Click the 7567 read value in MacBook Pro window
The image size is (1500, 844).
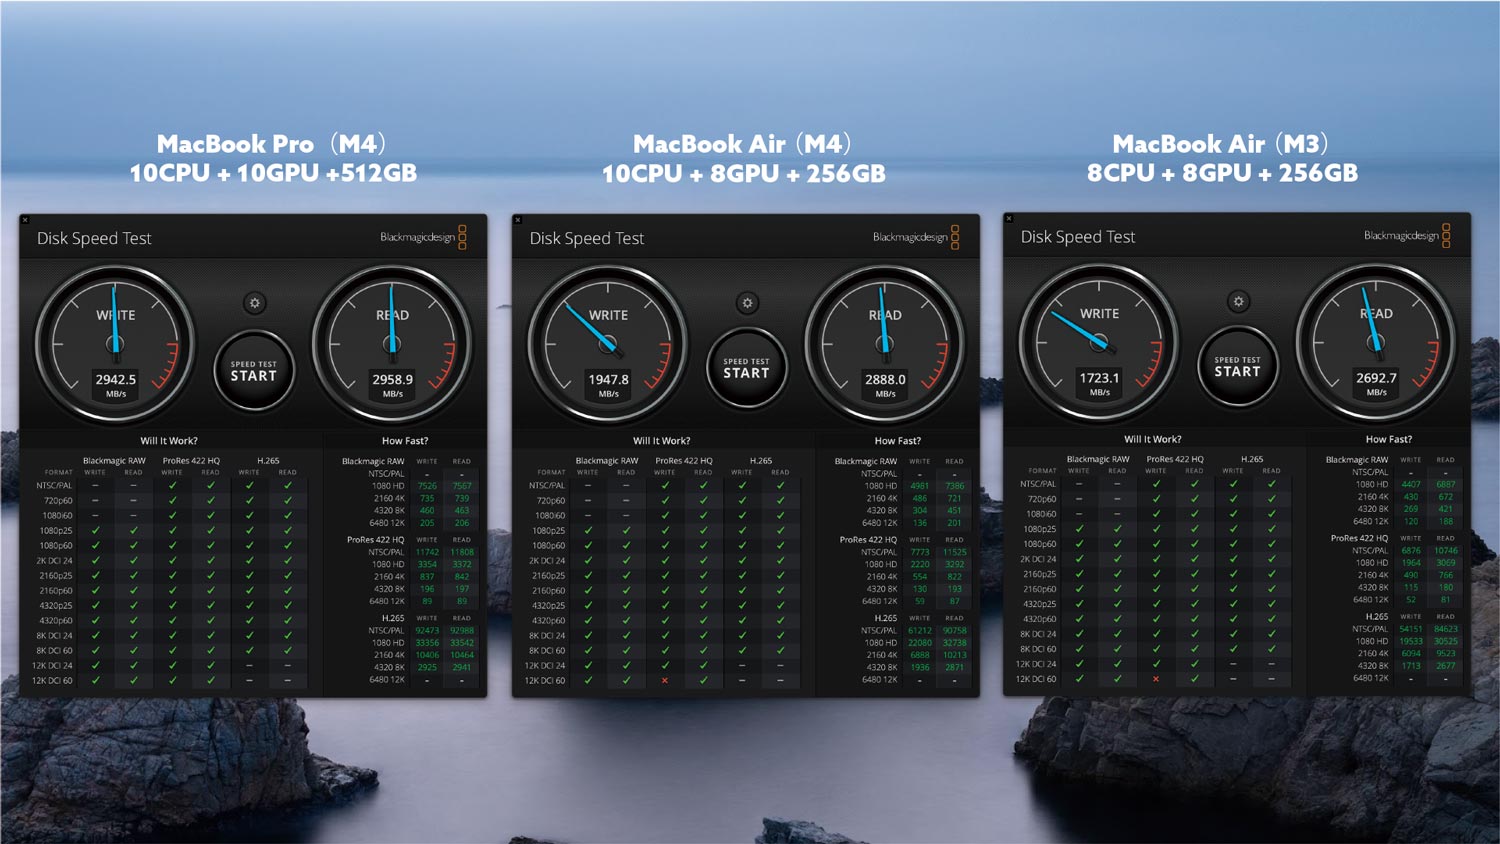tap(462, 486)
